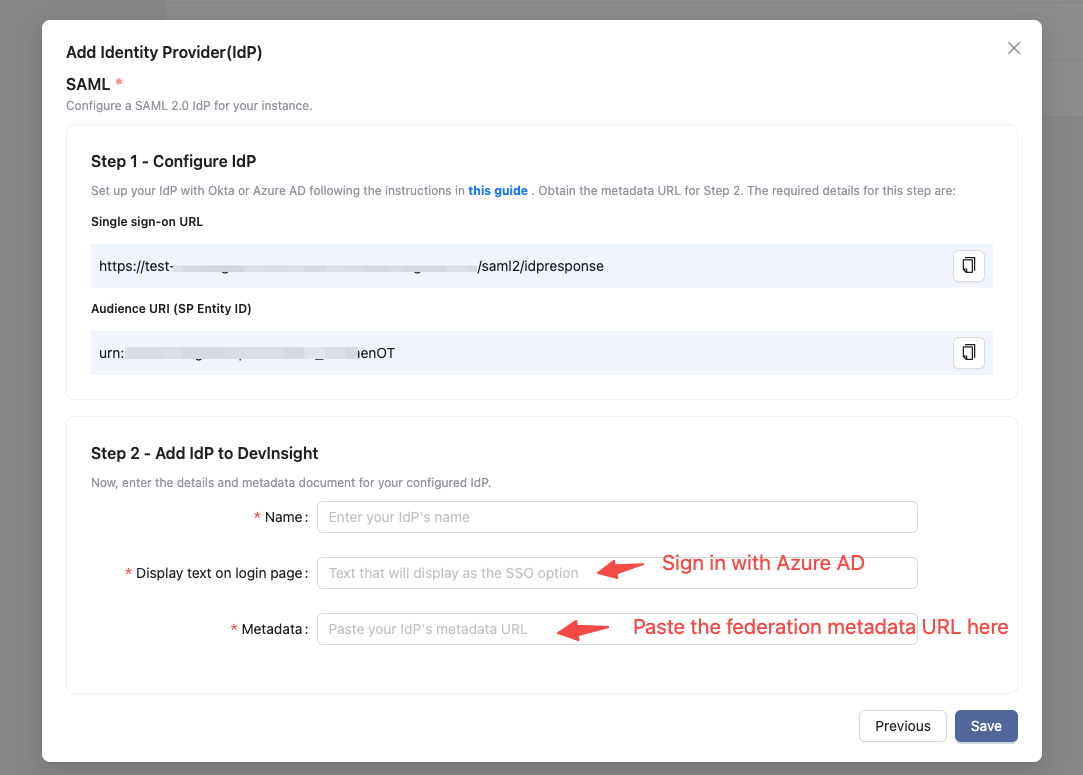Screen dimensions: 1083x775
Task: Close the Add Identity Provider dialog
Action: pyautogui.click(x=1014, y=48)
